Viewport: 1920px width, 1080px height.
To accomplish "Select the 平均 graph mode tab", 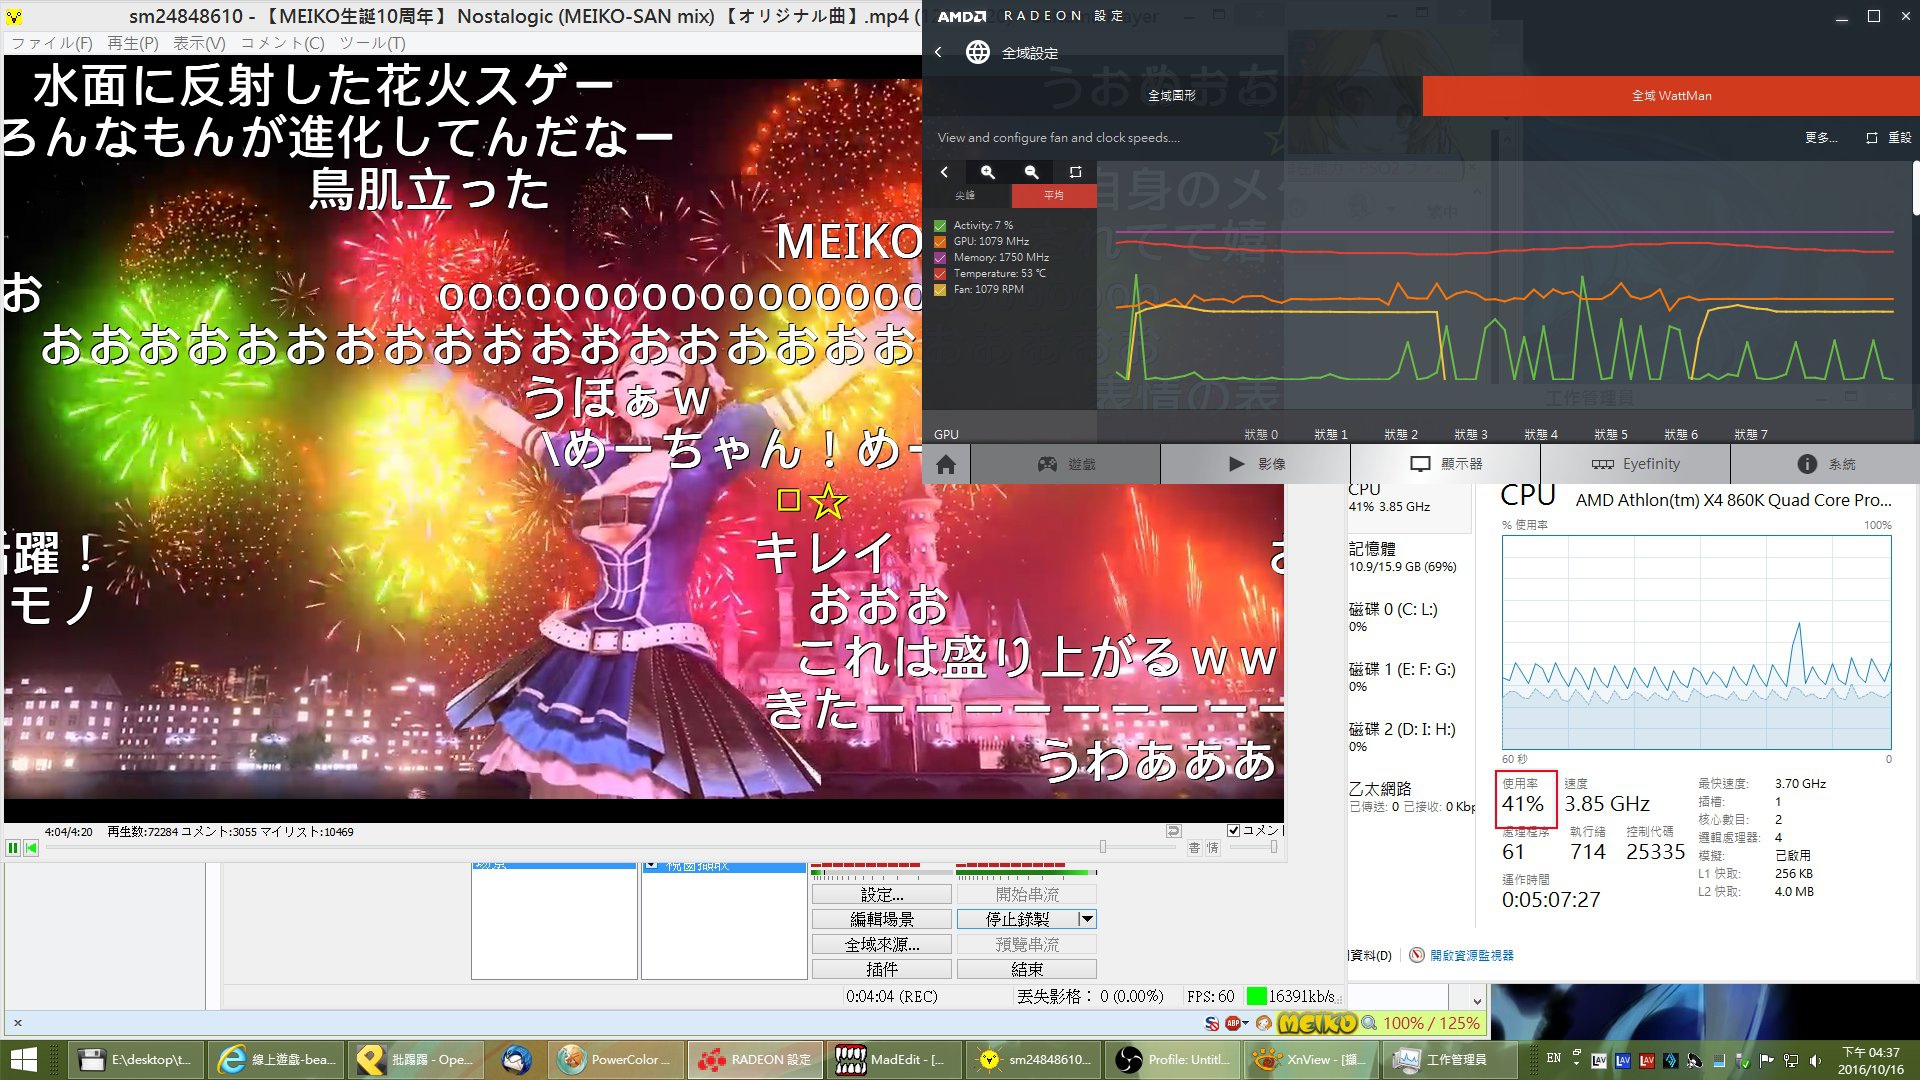I will coord(1054,195).
